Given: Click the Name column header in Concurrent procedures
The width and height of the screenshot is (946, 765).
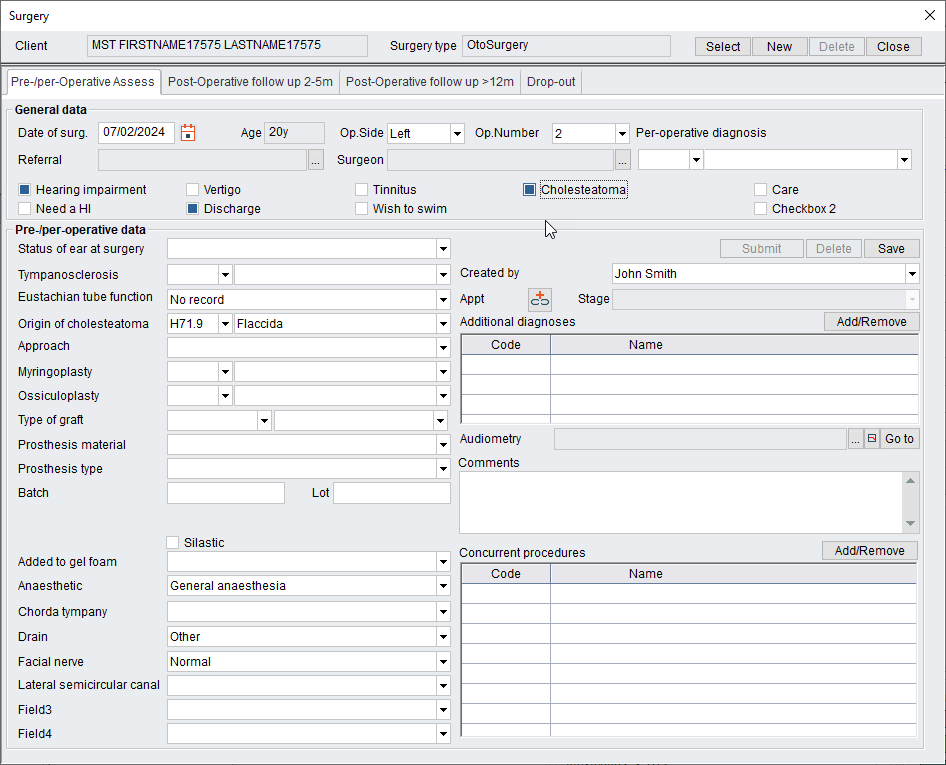Looking at the screenshot, I should tap(733, 574).
